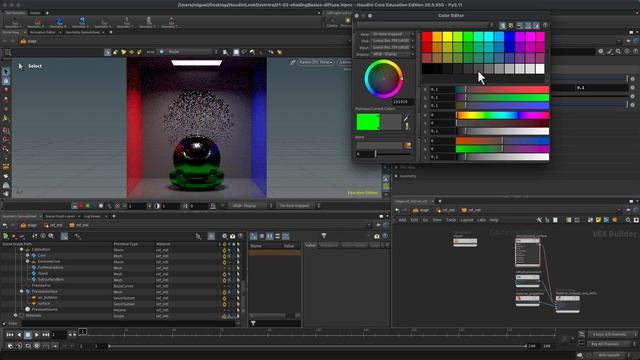Toggle green channel display in render bar
The image size is (640, 360).
click(88, 206)
